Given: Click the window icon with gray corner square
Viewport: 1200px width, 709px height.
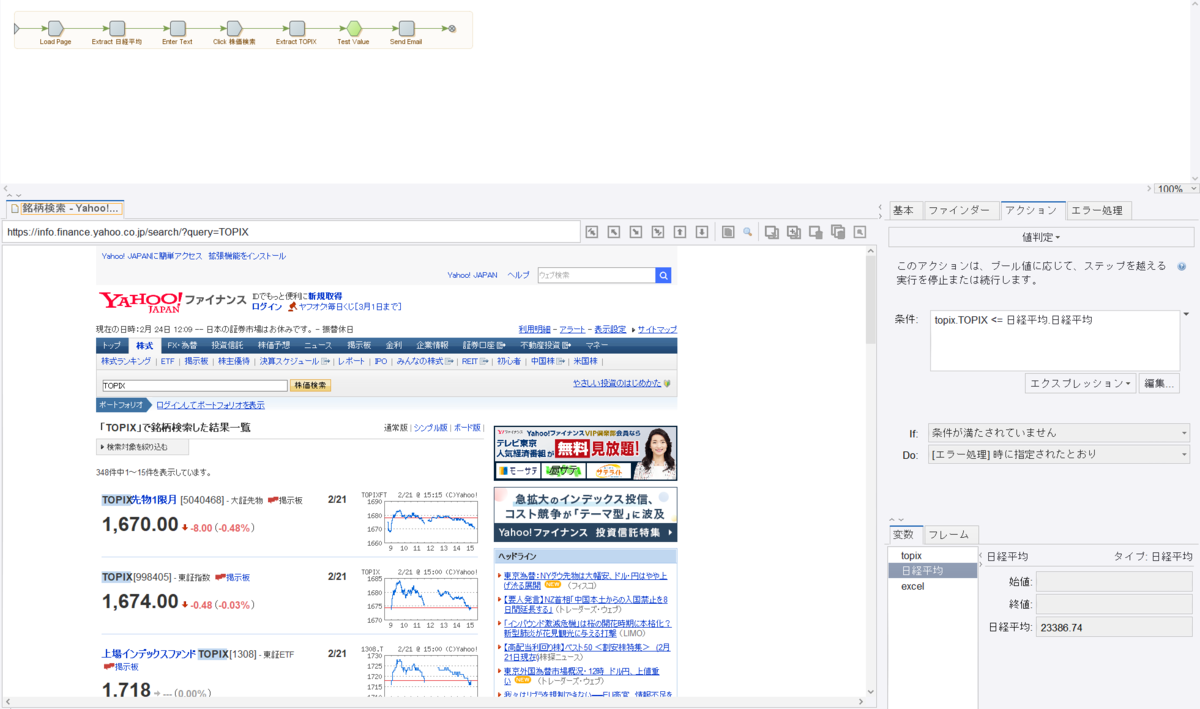Looking at the screenshot, I should click(x=816, y=232).
